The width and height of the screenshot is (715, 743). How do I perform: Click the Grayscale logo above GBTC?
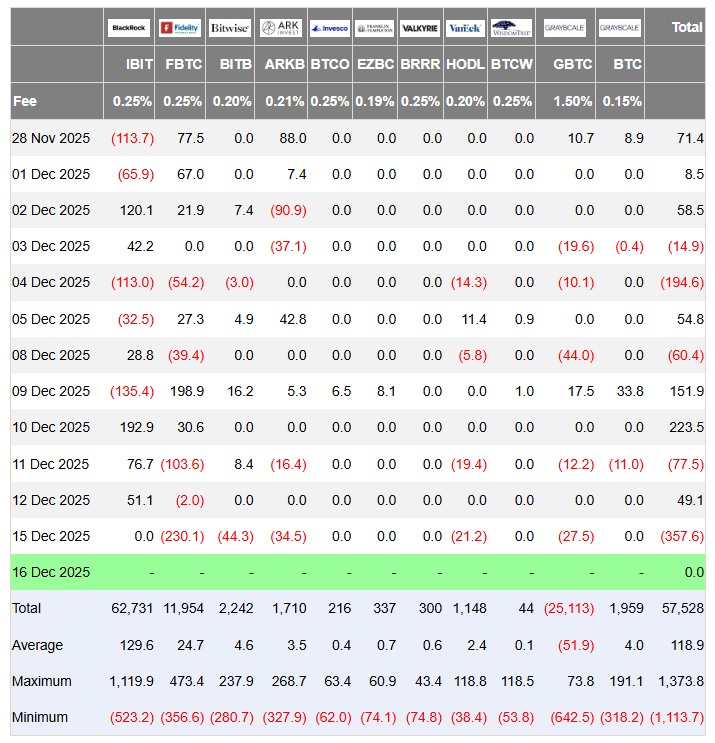pos(565,28)
